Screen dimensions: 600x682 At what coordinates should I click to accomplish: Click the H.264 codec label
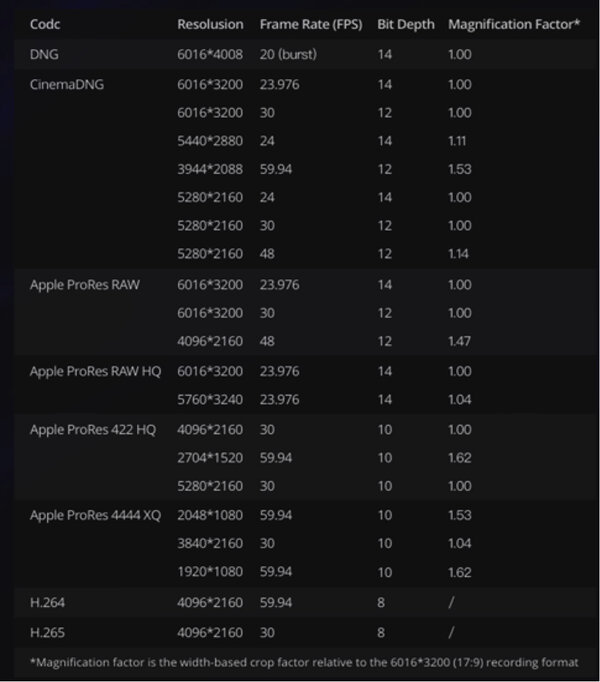point(47,602)
